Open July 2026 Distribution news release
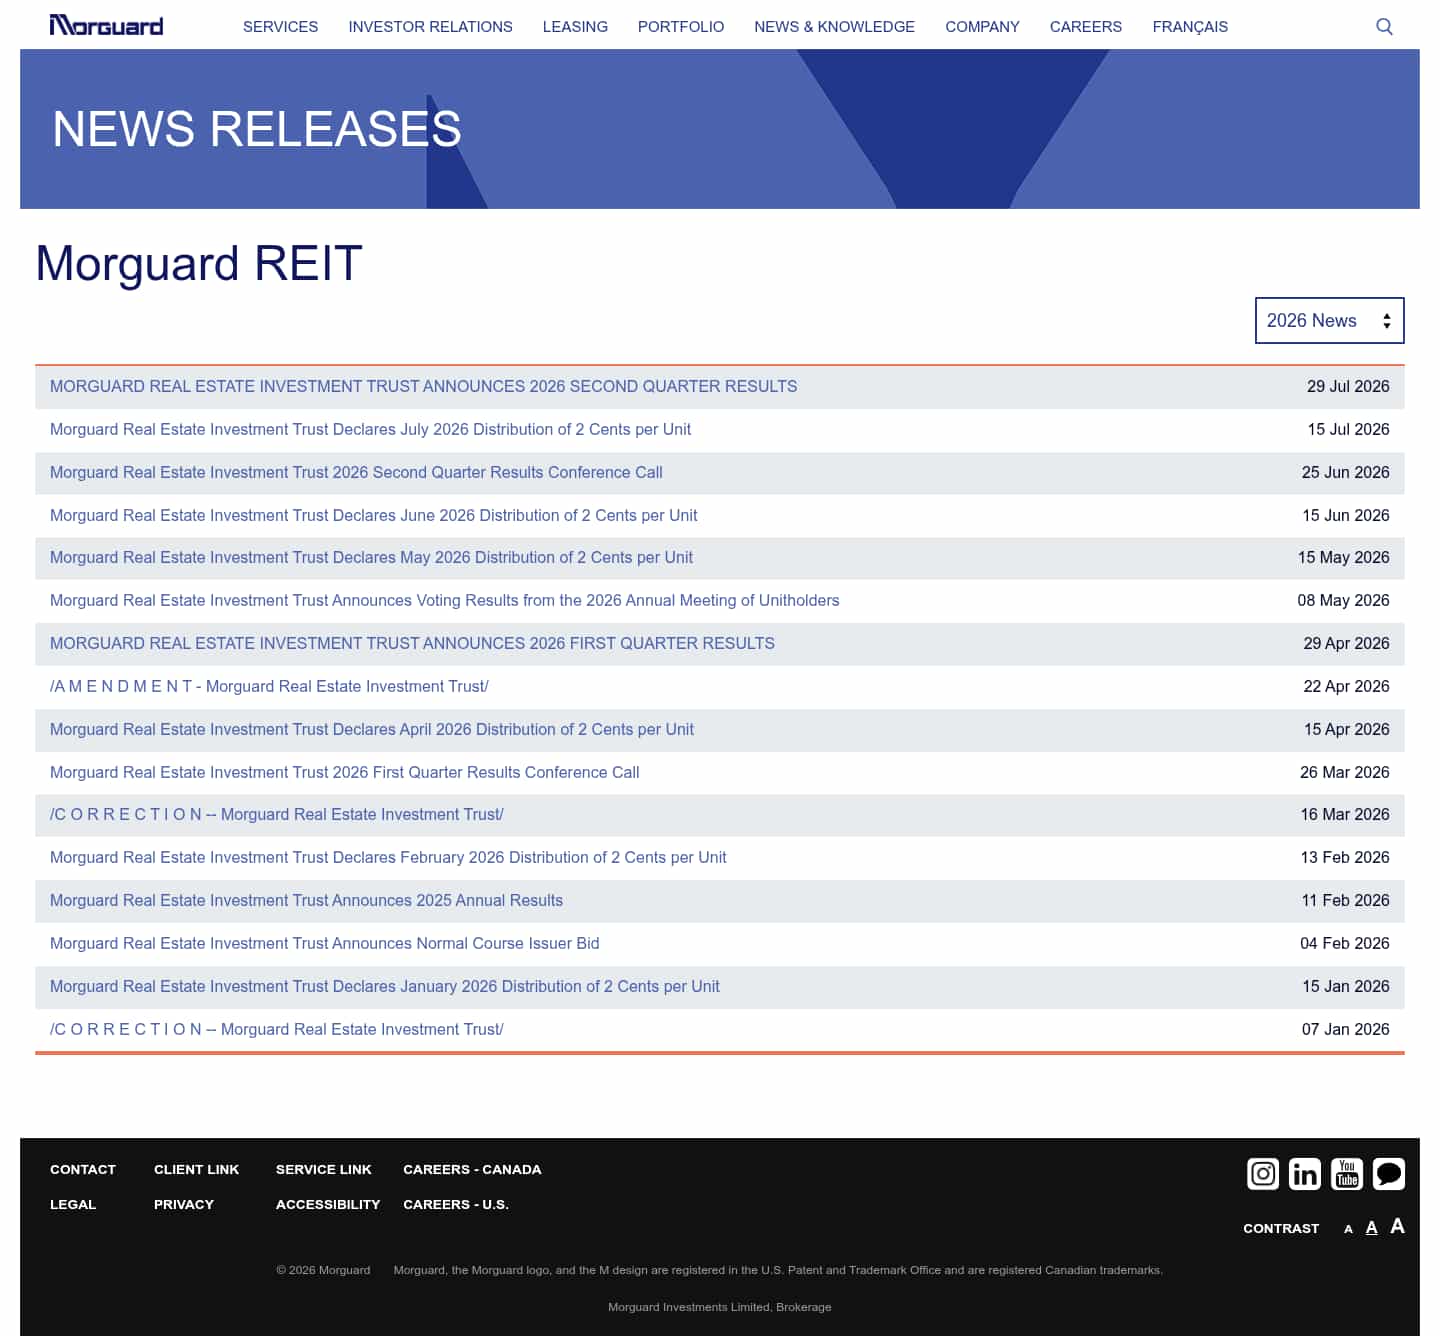Screen dimensions: 1440x1336 pos(370,429)
